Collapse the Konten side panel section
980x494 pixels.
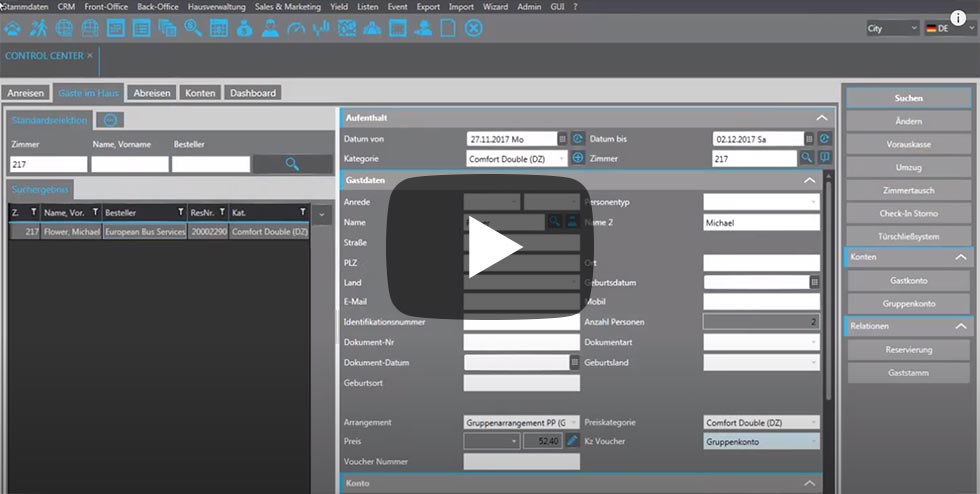[x=960, y=257]
